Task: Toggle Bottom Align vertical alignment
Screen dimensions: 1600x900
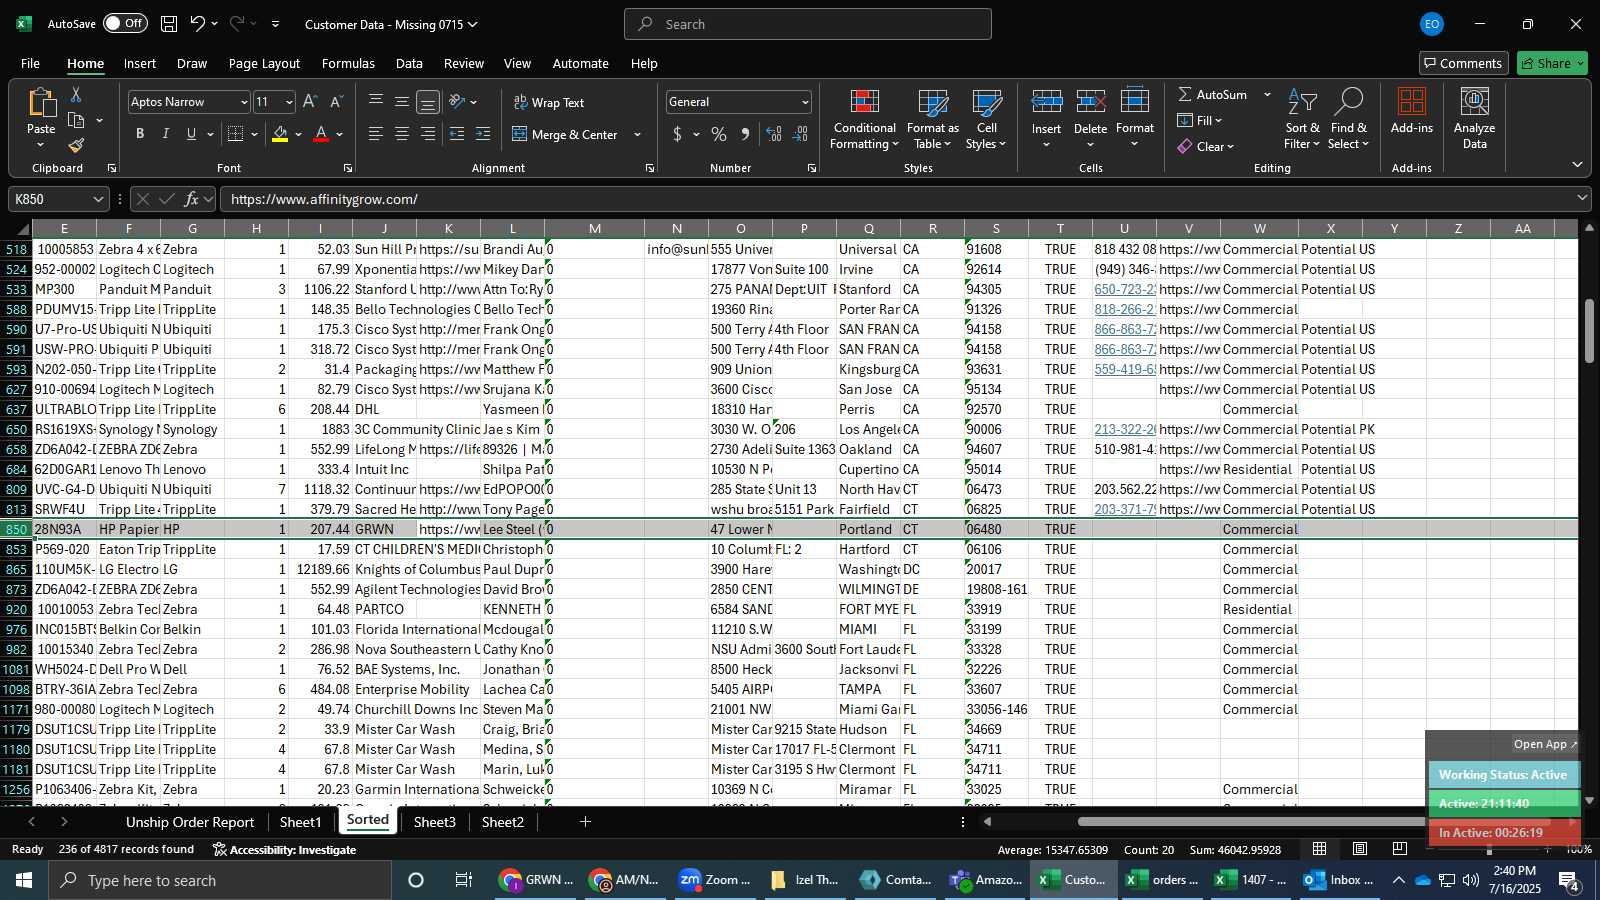Action: point(428,102)
